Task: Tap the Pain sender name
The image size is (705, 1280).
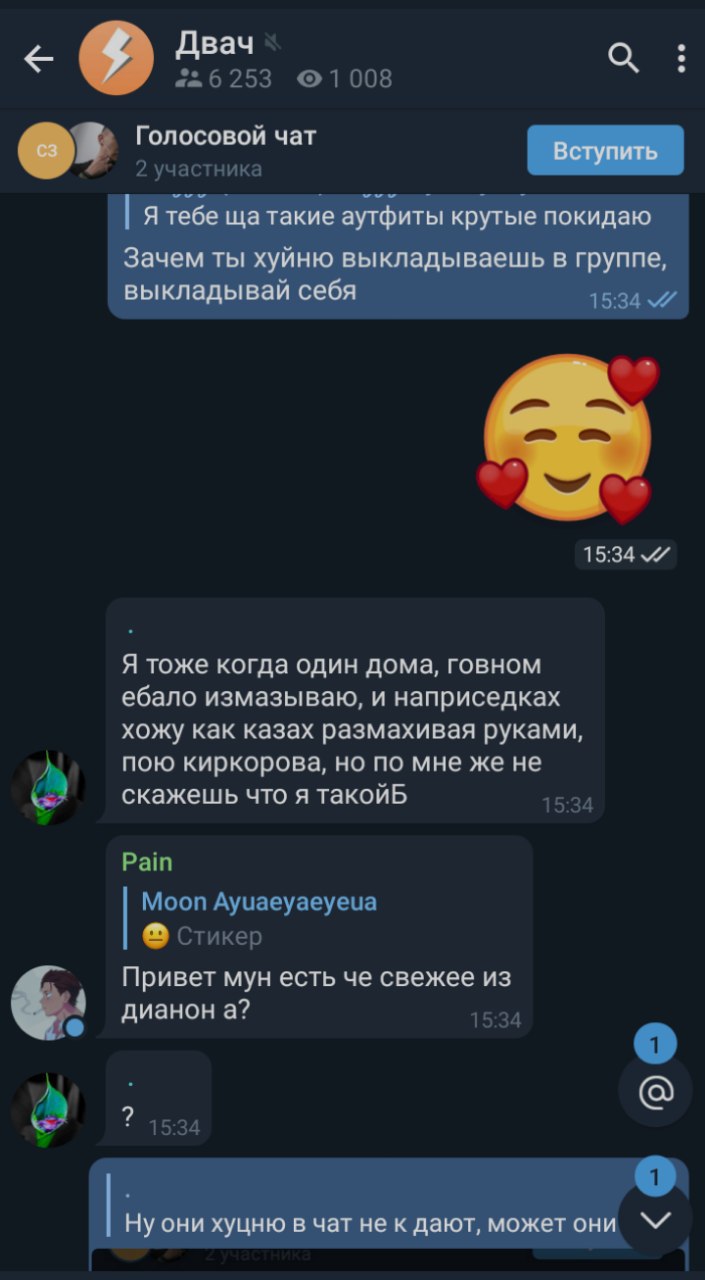Action: coord(147,862)
